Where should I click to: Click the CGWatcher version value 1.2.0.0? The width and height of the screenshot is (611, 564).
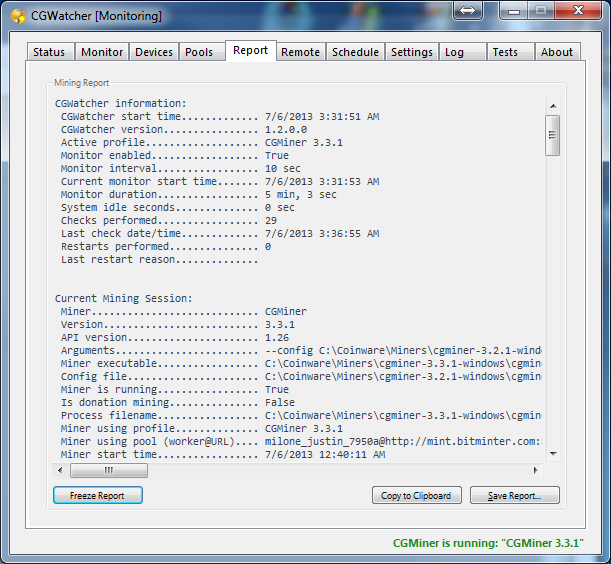point(286,129)
